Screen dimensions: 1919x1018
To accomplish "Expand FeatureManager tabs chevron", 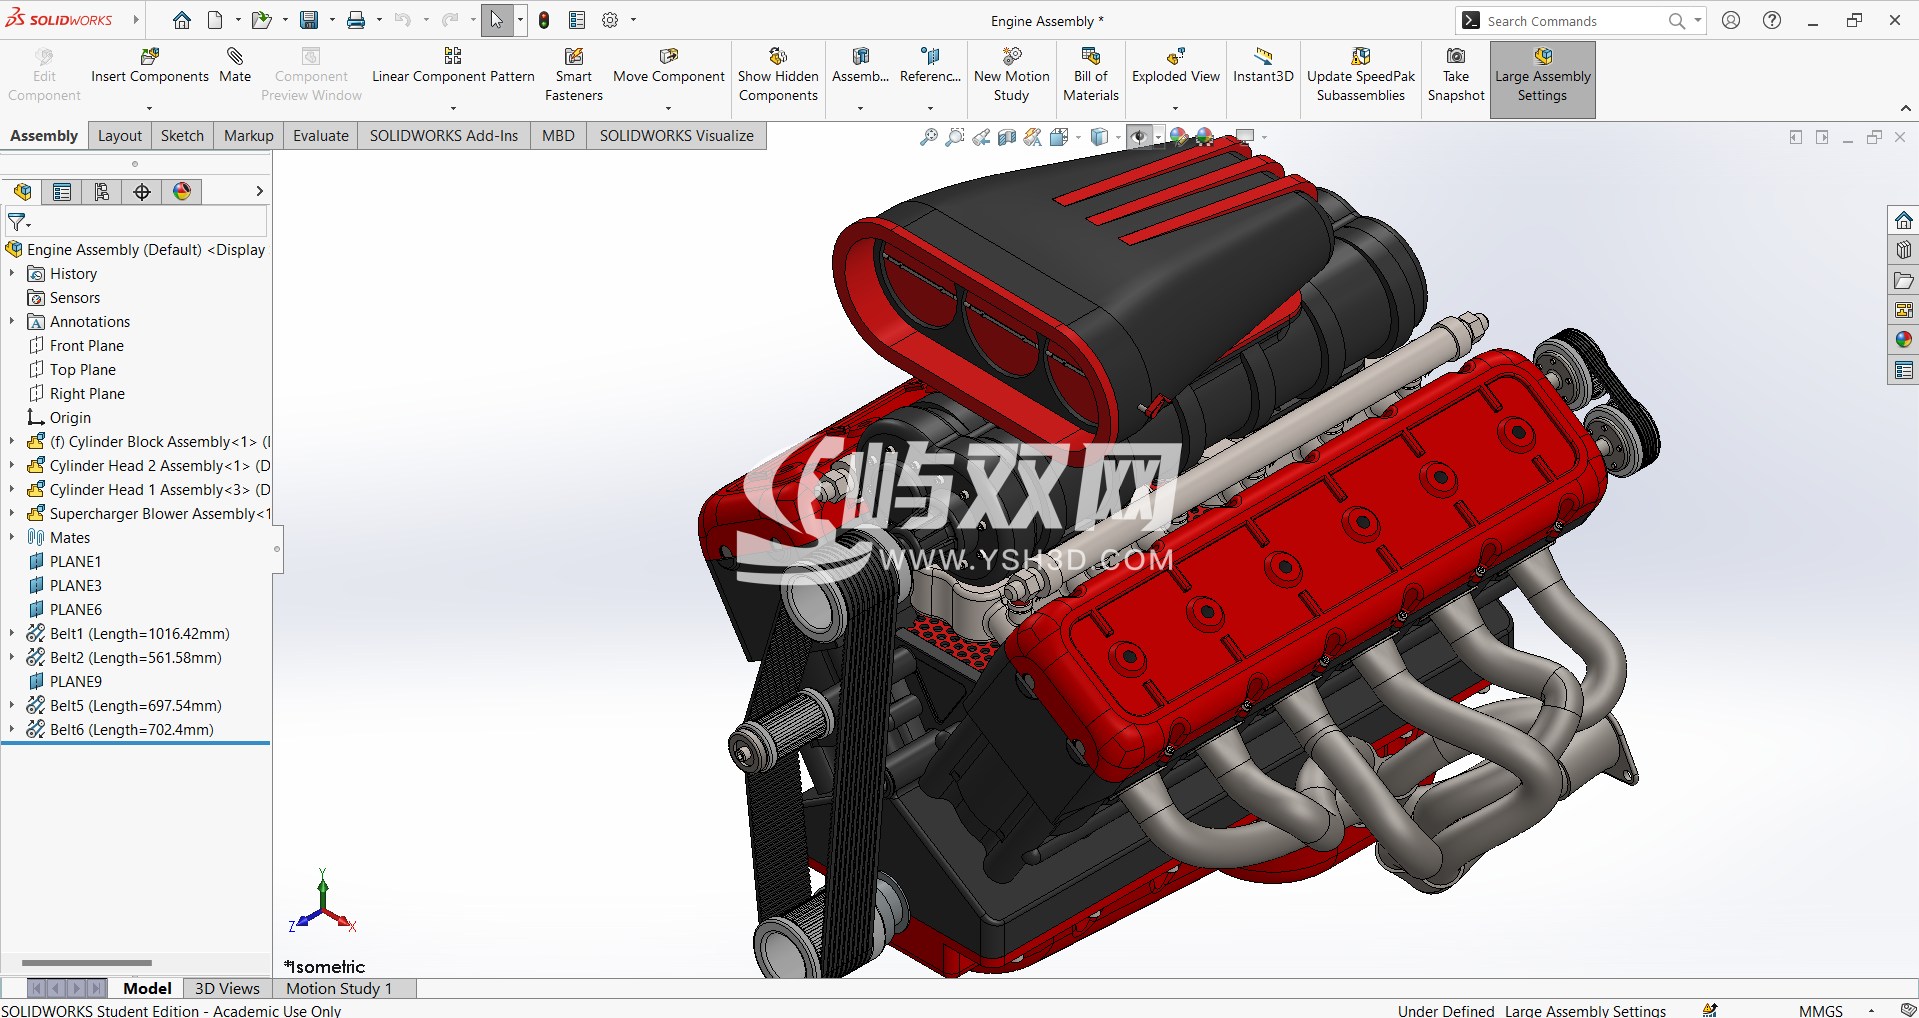I will click(259, 191).
